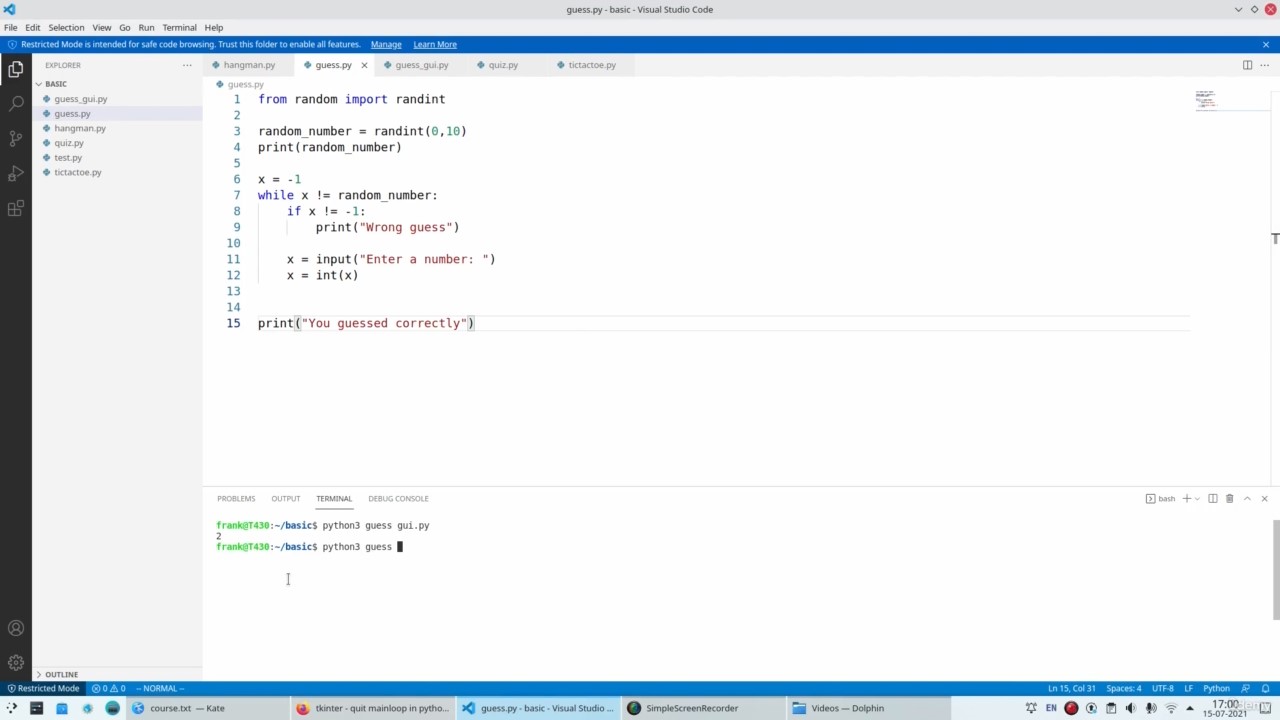Open the Terminal menu
This screenshot has height=720, width=1280.
tap(179, 27)
